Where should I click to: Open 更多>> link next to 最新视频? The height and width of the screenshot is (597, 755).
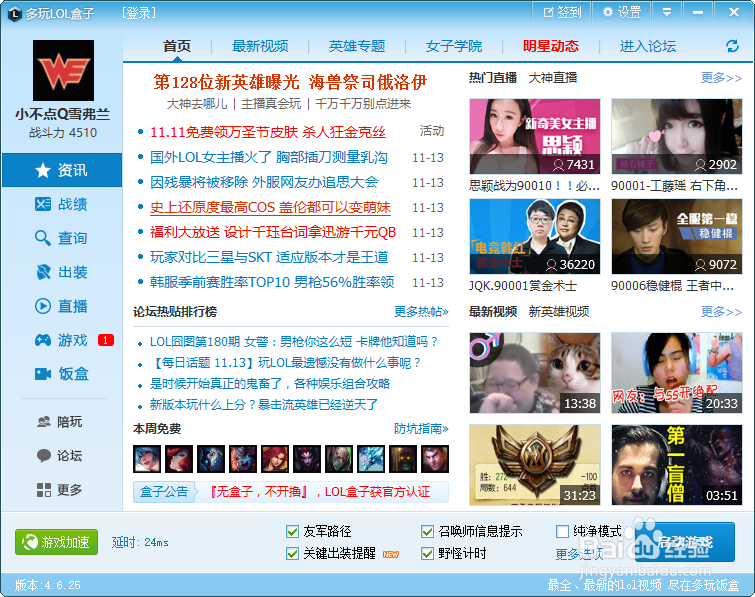coord(721,311)
